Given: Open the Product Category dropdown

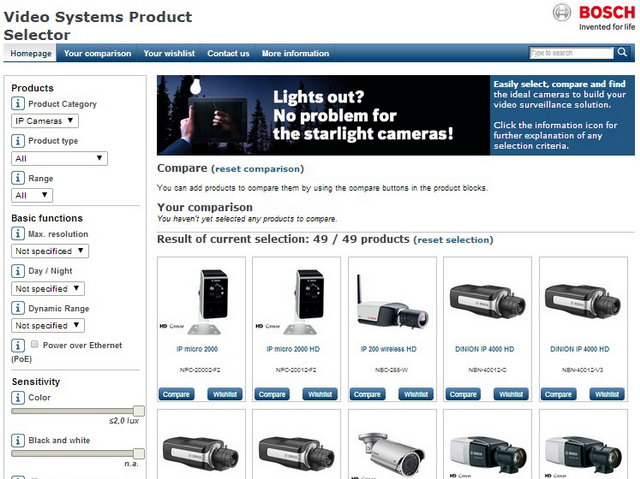Looking at the screenshot, I should coord(45,121).
